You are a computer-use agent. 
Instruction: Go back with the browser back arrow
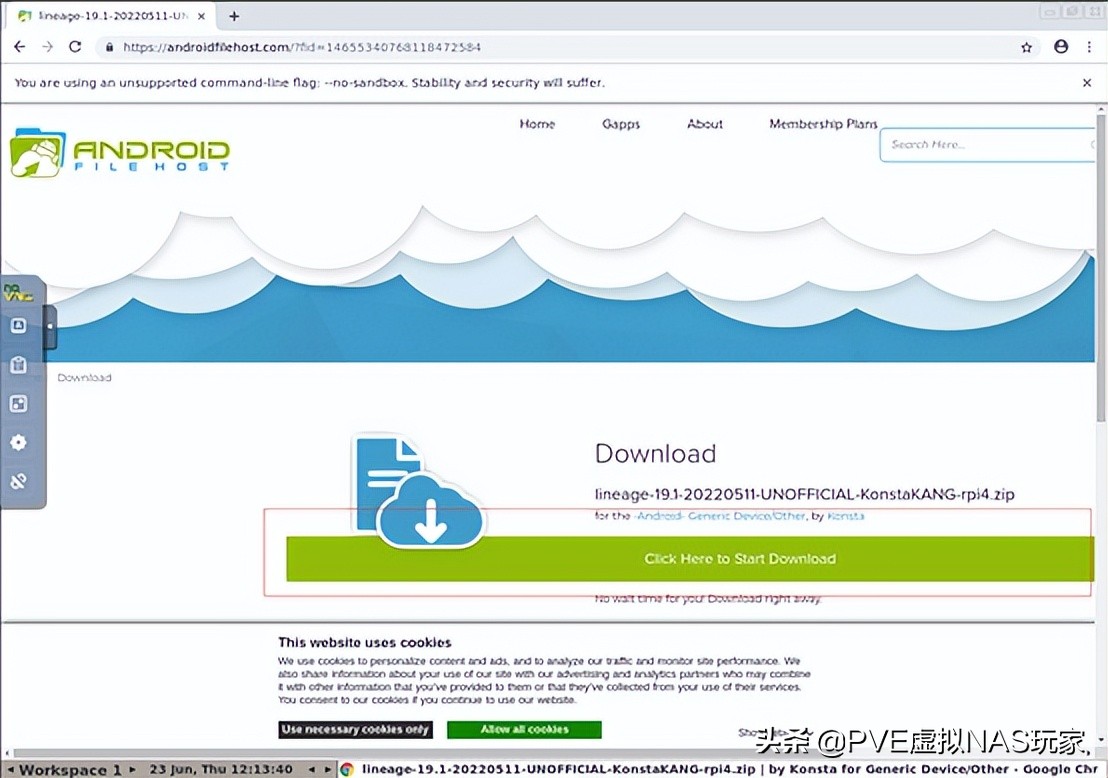coord(20,47)
